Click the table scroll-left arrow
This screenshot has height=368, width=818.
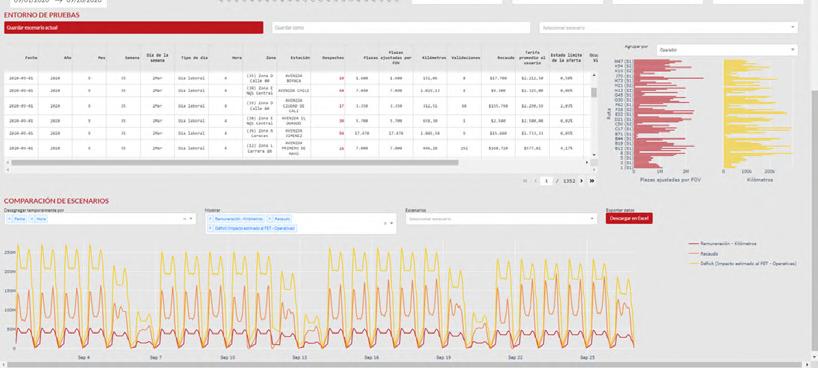[x=7, y=162]
